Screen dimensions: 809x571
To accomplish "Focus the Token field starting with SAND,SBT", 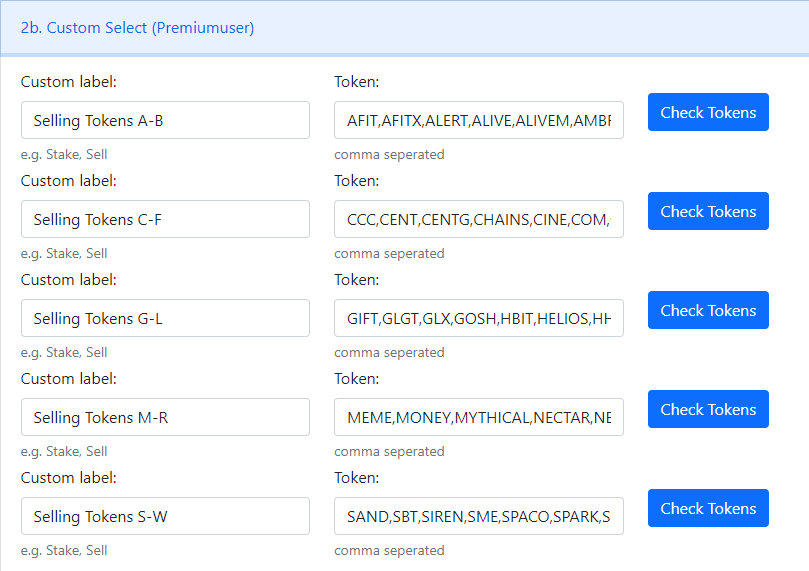I will [479, 516].
